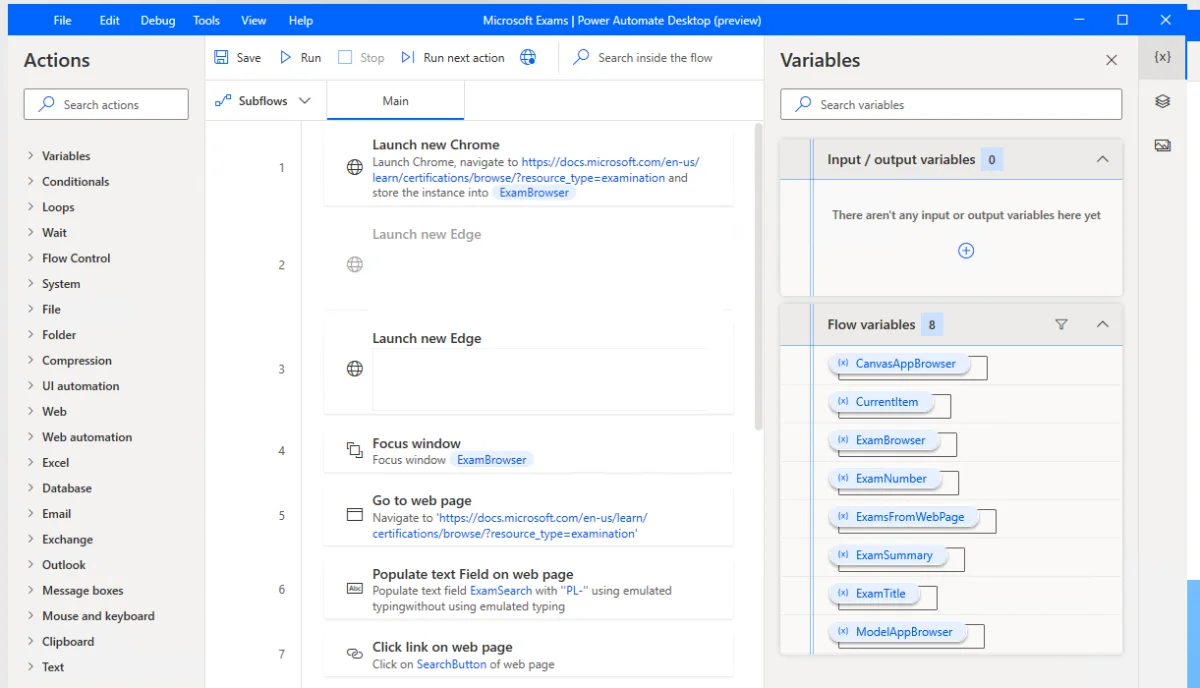Click globe icon on step 3
The width and height of the screenshot is (1200, 688).
click(x=354, y=369)
